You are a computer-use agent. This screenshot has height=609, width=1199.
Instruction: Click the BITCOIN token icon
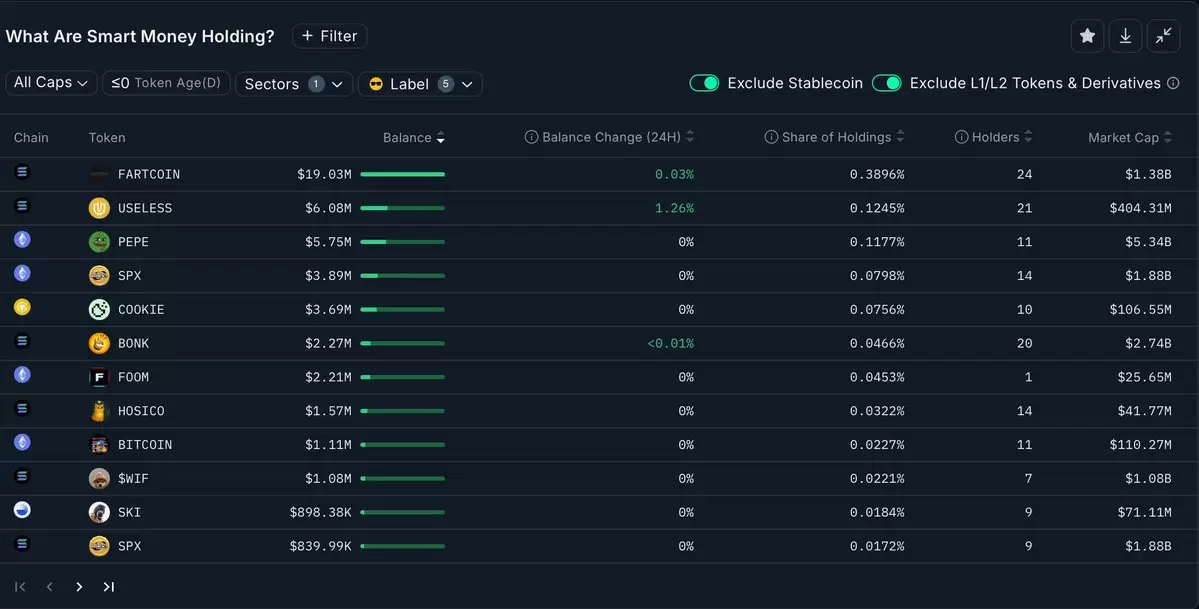pyautogui.click(x=99, y=445)
